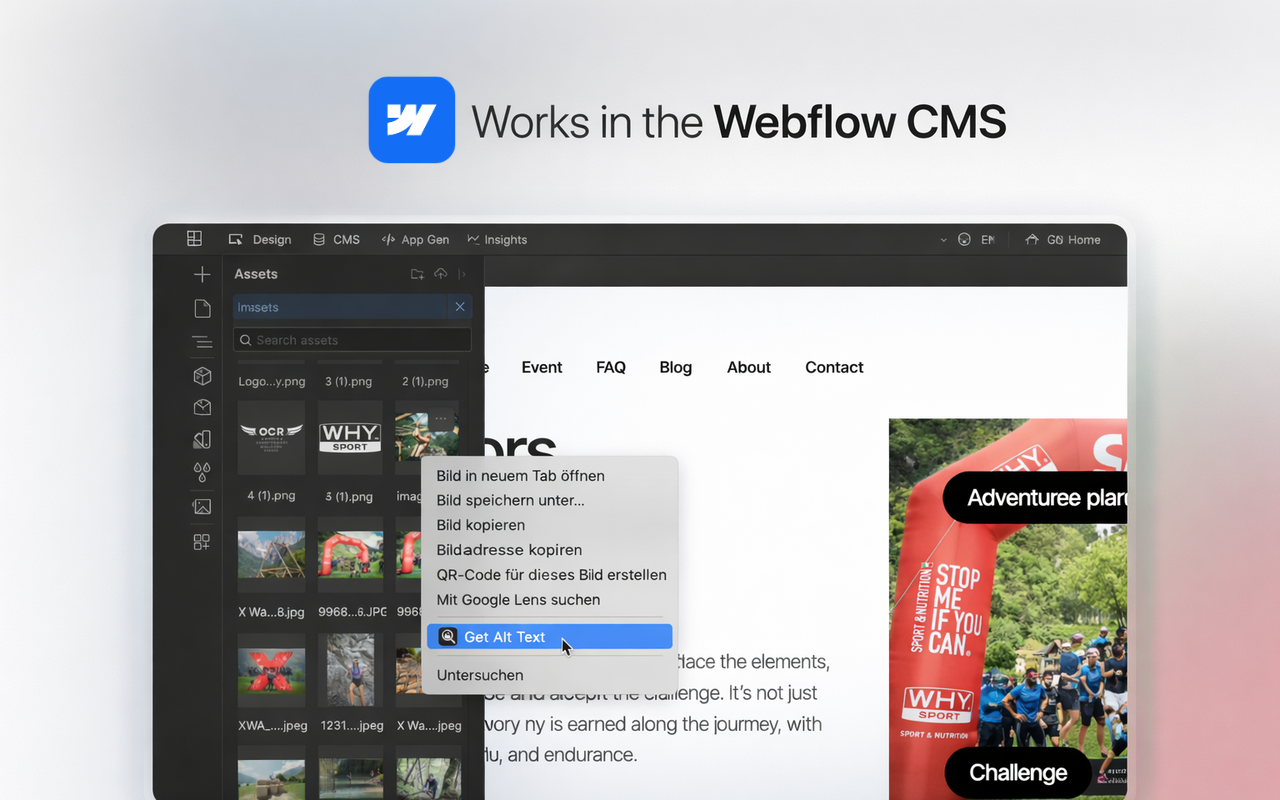Screen dimensions: 1280x800
Task: Click the face icon beside EN
Action: pos(964,240)
